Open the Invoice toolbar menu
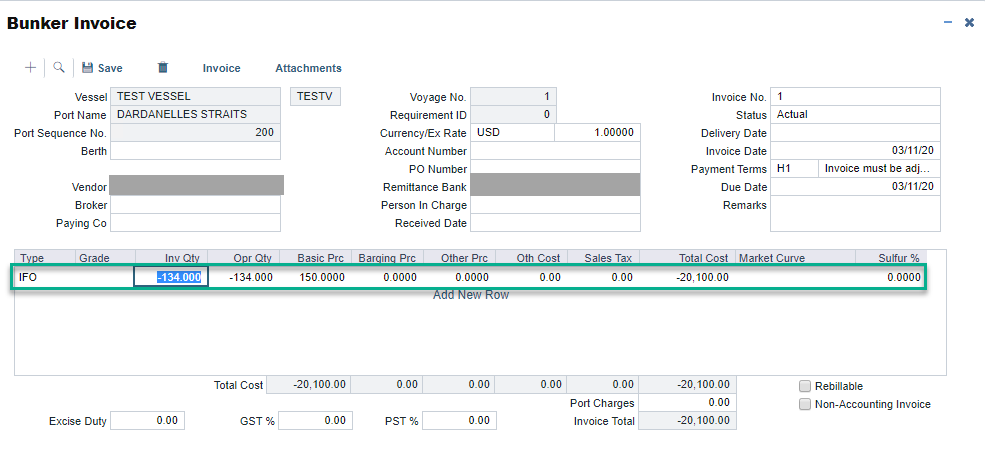Screen dimensions: 985x454 pyautogui.click(x=221, y=68)
